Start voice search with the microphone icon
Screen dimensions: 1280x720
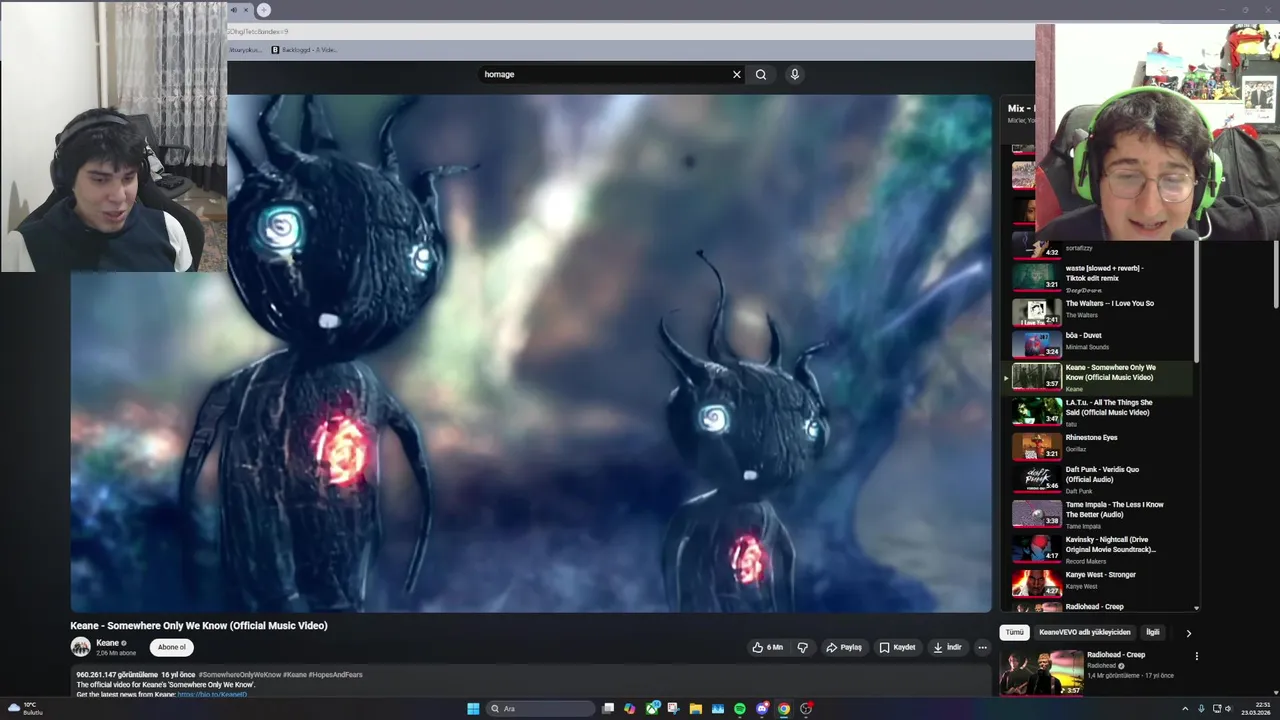794,74
